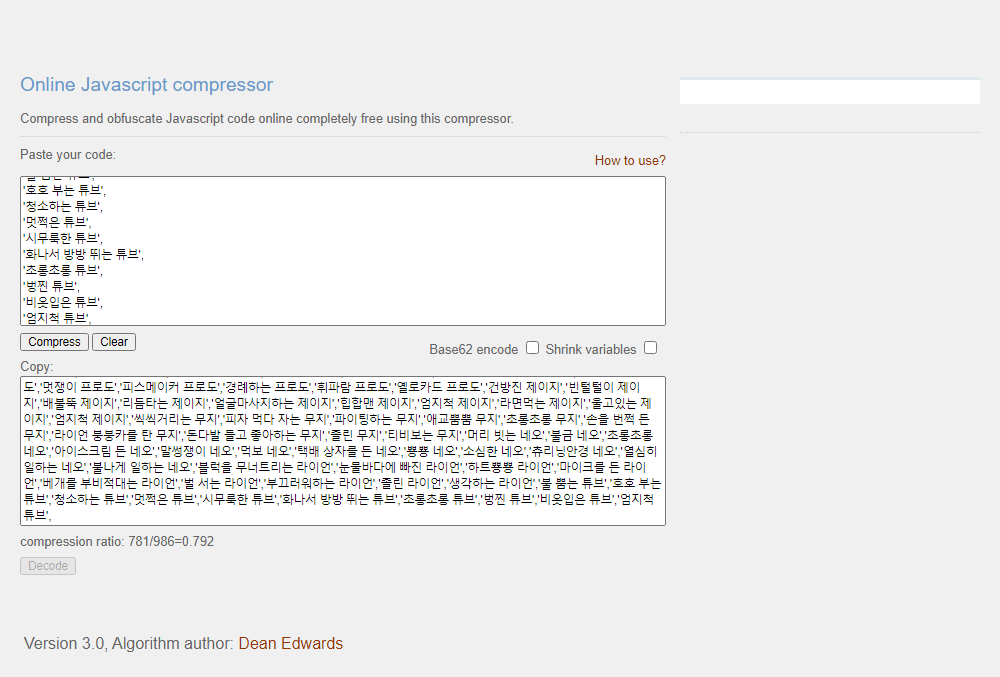
Task: Click the Online Javascript compressor title
Action: point(147,84)
